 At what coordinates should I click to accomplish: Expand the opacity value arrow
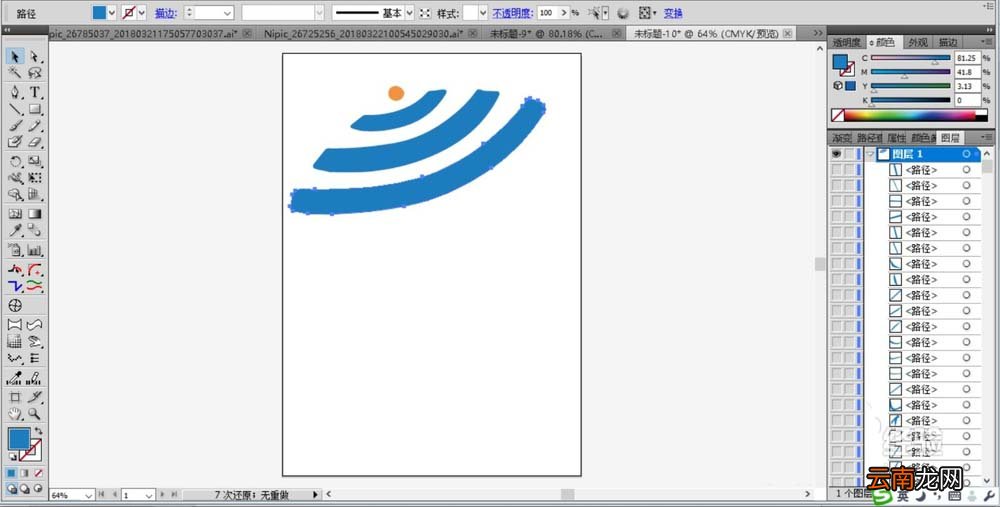pos(564,13)
